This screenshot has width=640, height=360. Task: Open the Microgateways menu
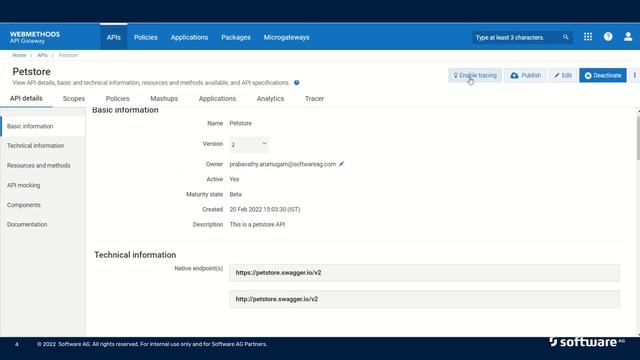tap(287, 37)
